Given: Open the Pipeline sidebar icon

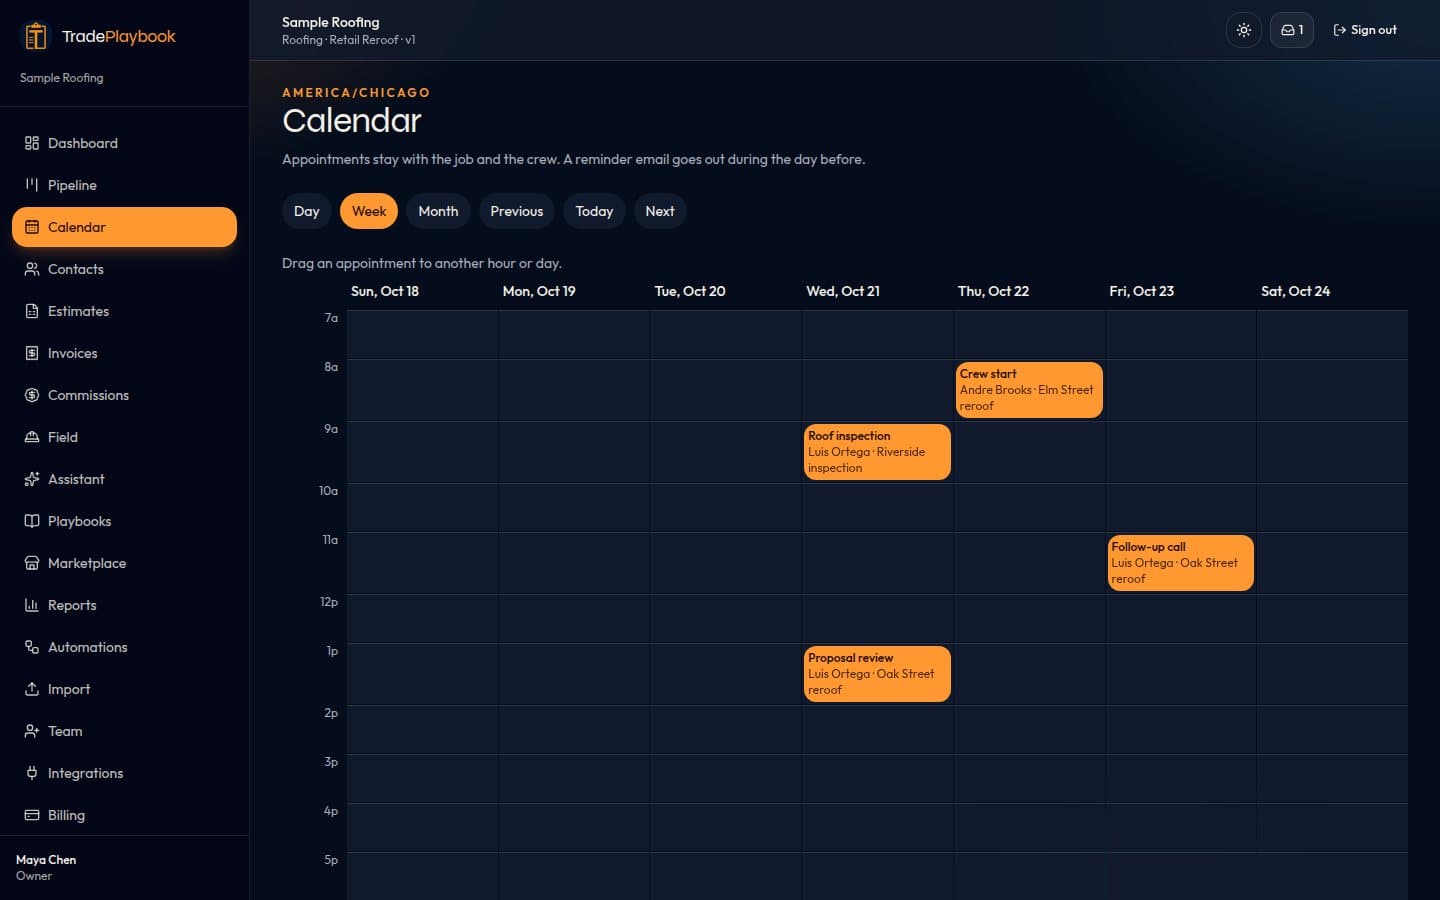Looking at the screenshot, I should coord(32,185).
